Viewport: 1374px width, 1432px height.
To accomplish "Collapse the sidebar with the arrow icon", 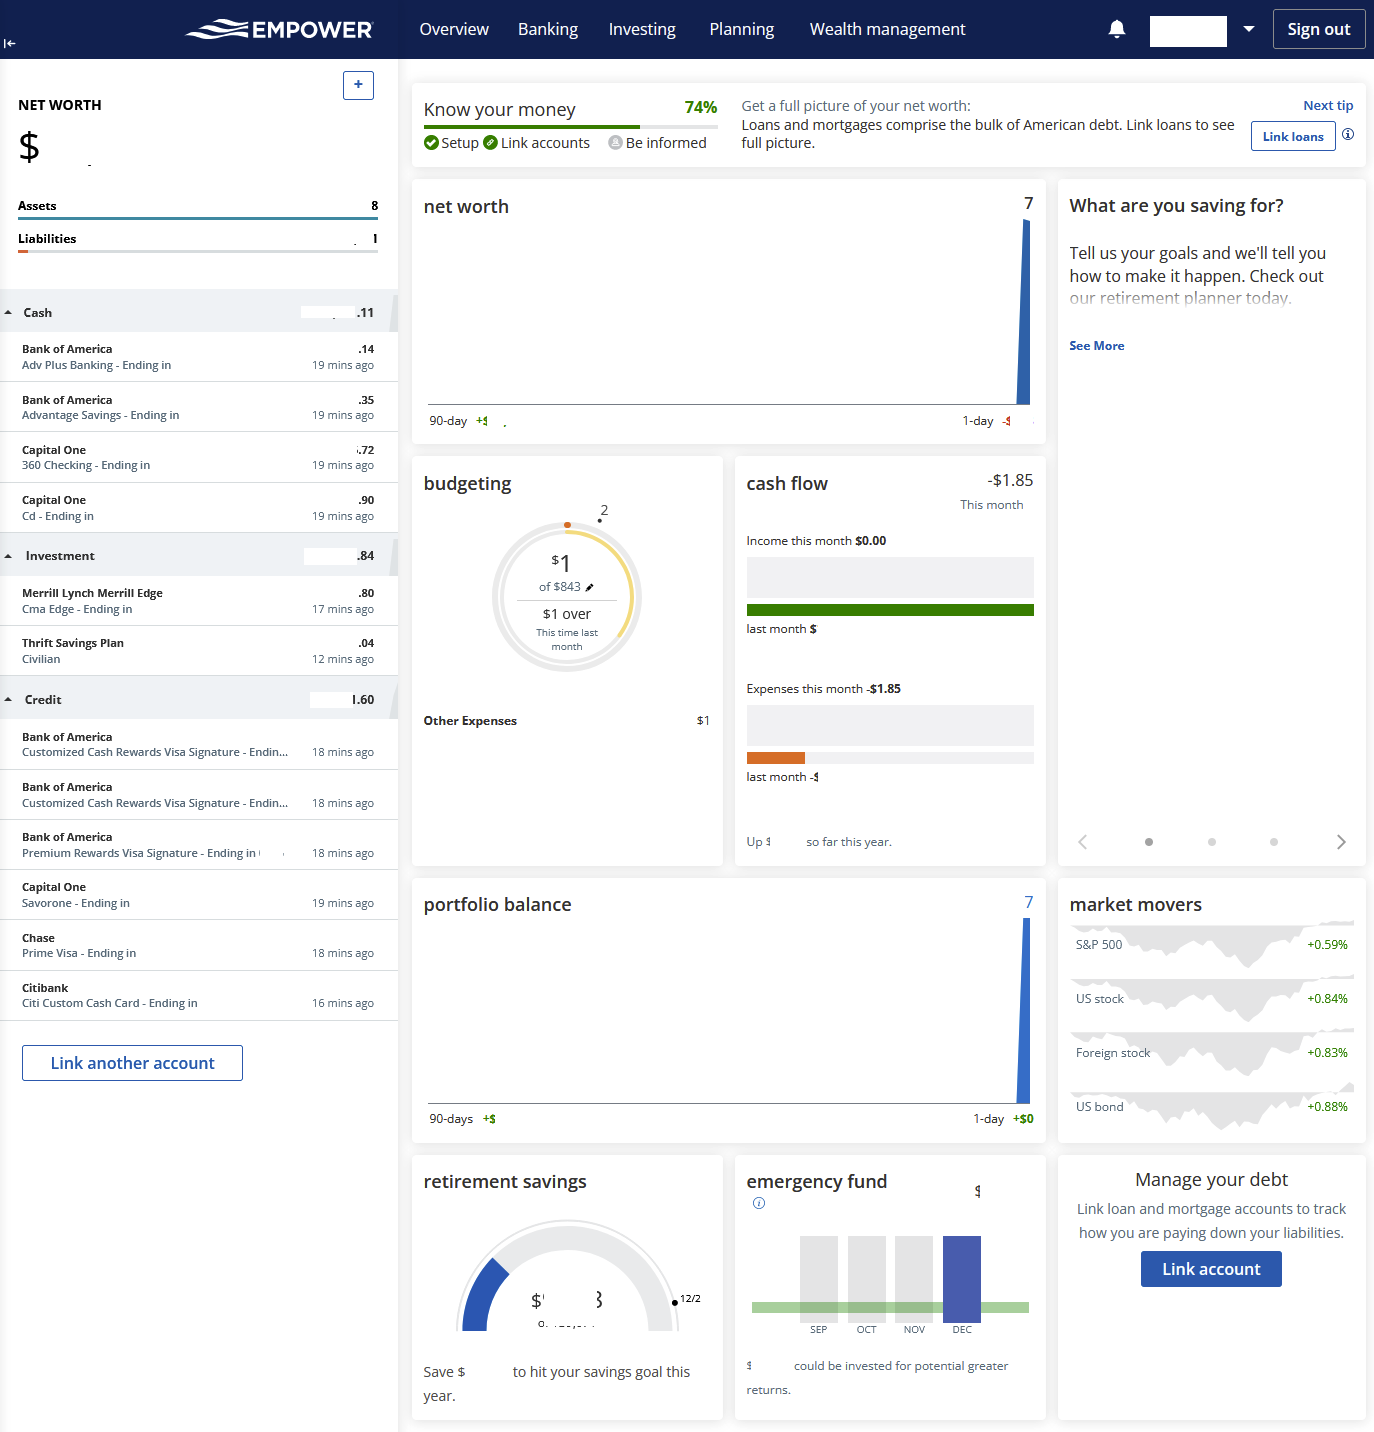I will tap(10, 43).
